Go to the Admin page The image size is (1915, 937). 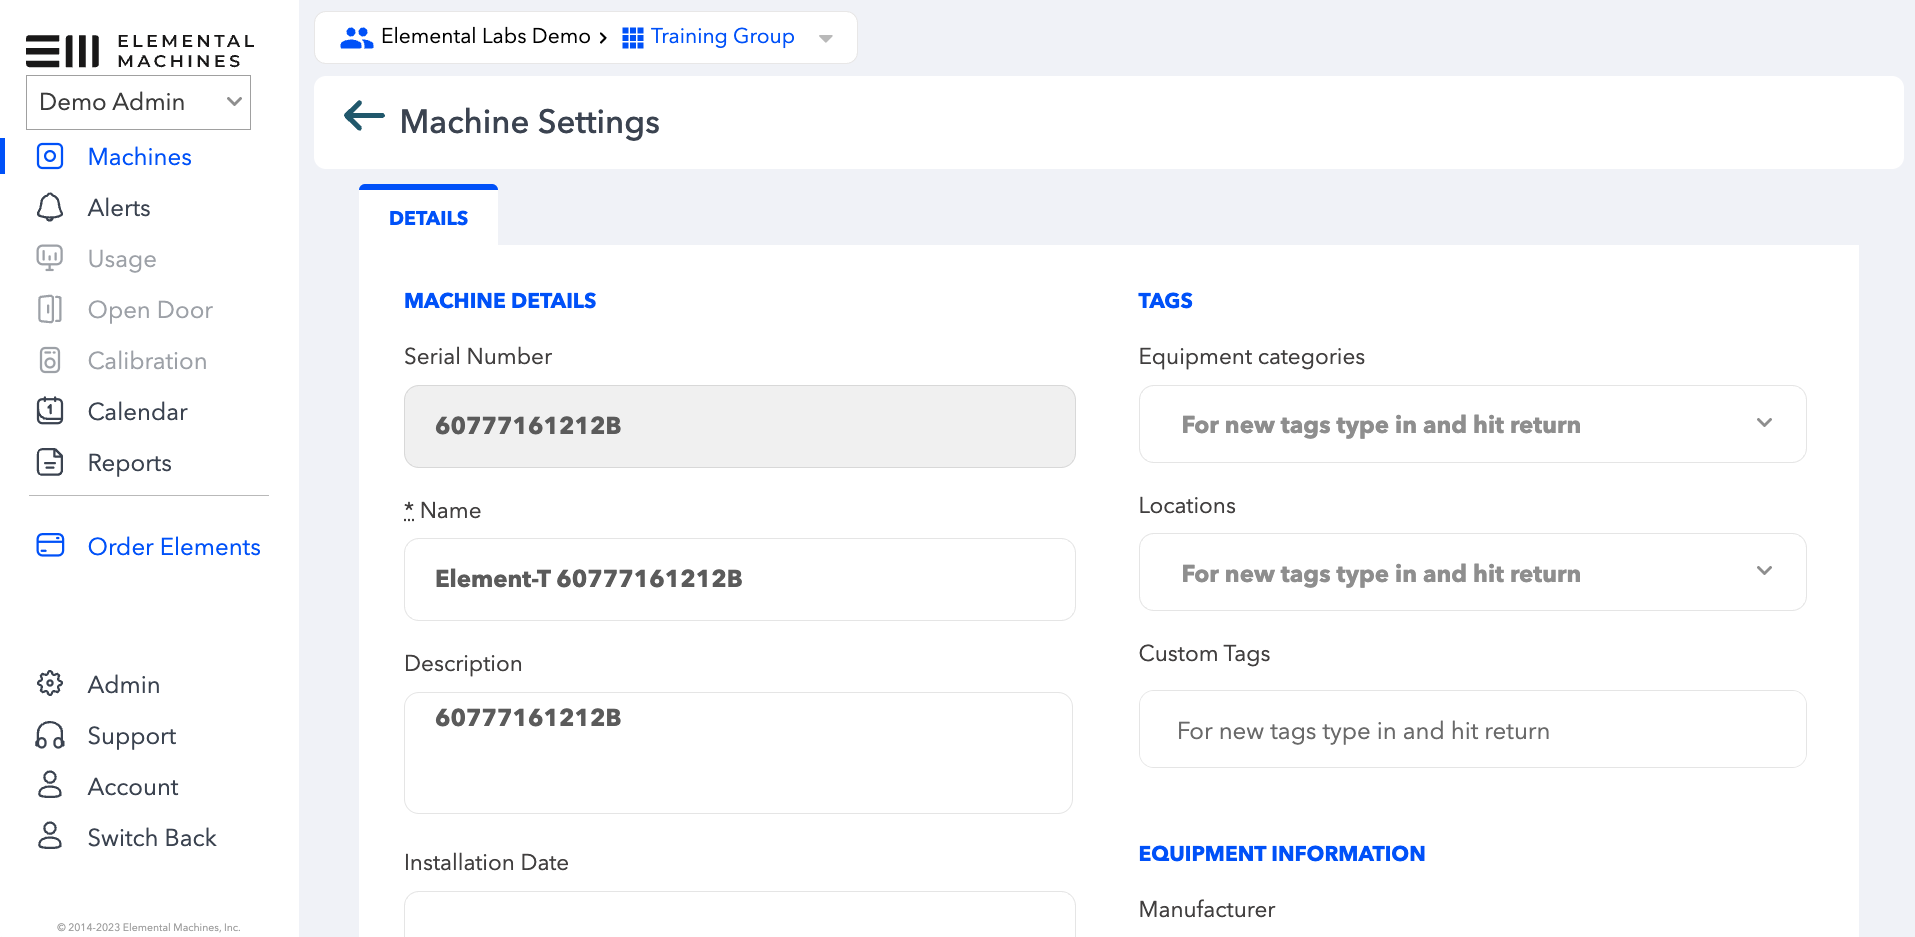[x=124, y=685]
